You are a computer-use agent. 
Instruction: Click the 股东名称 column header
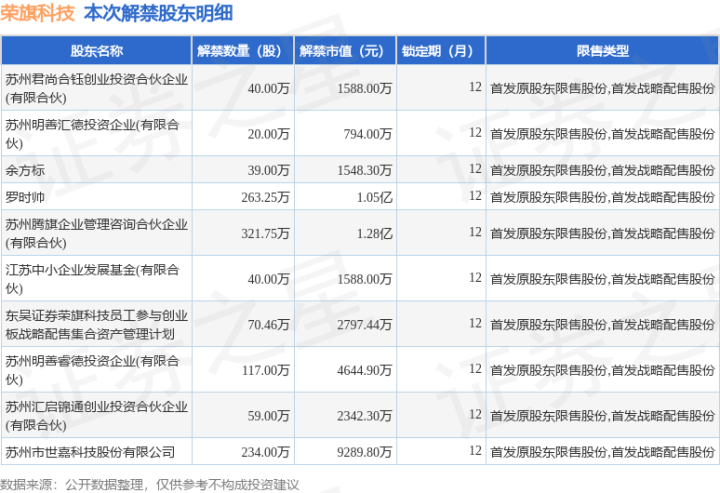pyautogui.click(x=96, y=50)
